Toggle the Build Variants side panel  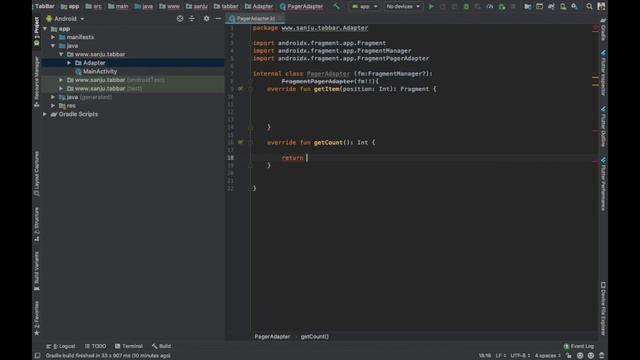37,271
